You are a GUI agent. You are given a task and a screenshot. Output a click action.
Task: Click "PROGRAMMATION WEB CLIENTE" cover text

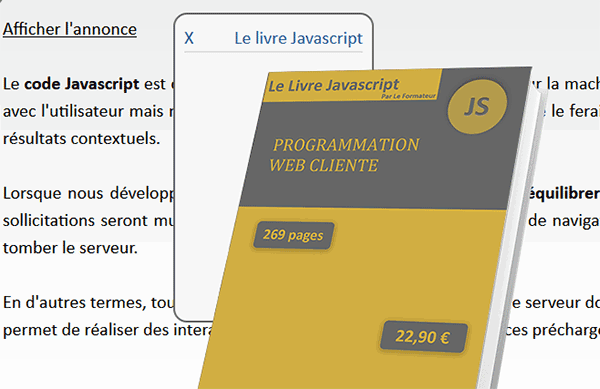pyautogui.click(x=344, y=155)
